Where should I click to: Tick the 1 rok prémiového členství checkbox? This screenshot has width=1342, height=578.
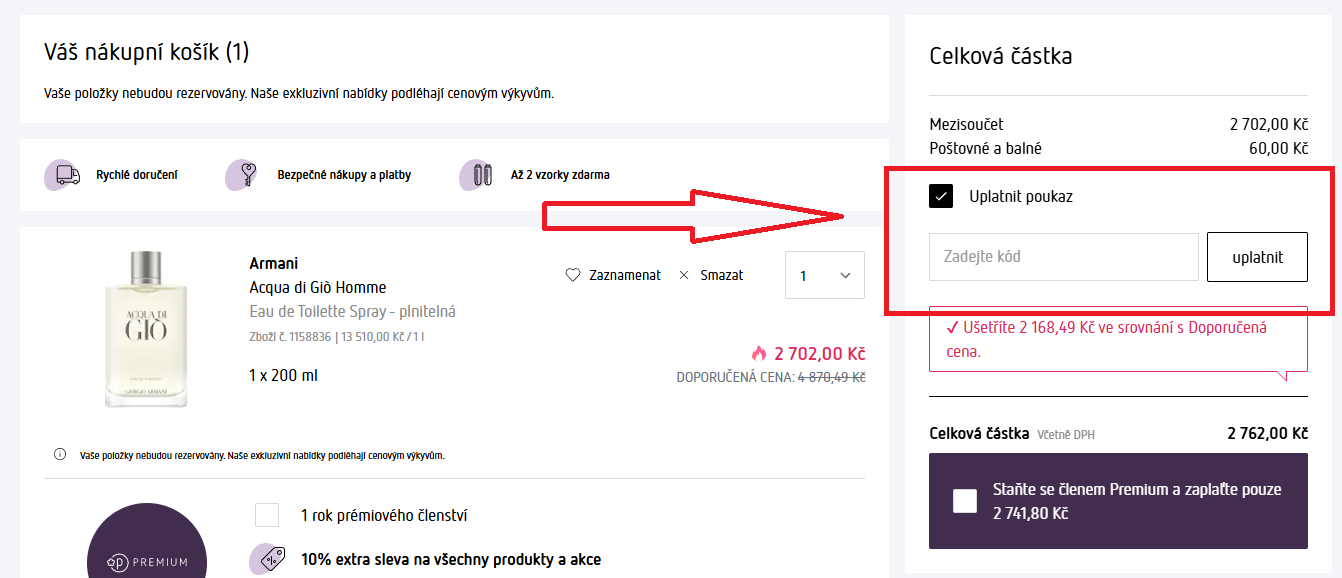[267, 515]
